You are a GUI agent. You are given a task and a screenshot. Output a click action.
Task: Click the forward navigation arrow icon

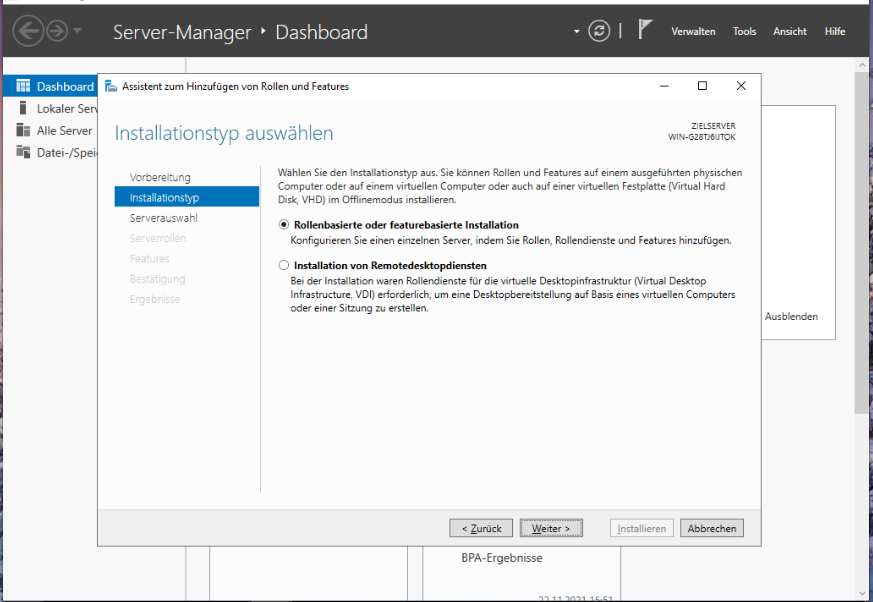[58, 31]
